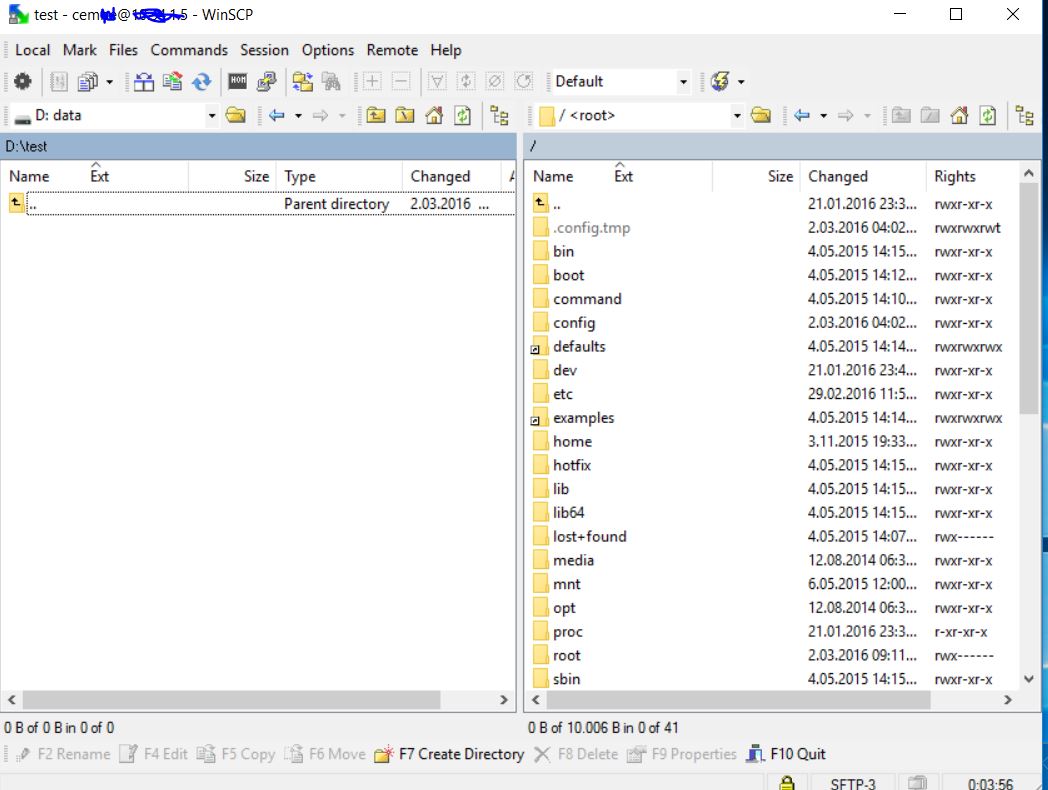Screen dimensions: 1048x790
Task: Select the 'lost+found' folder
Action: point(590,537)
